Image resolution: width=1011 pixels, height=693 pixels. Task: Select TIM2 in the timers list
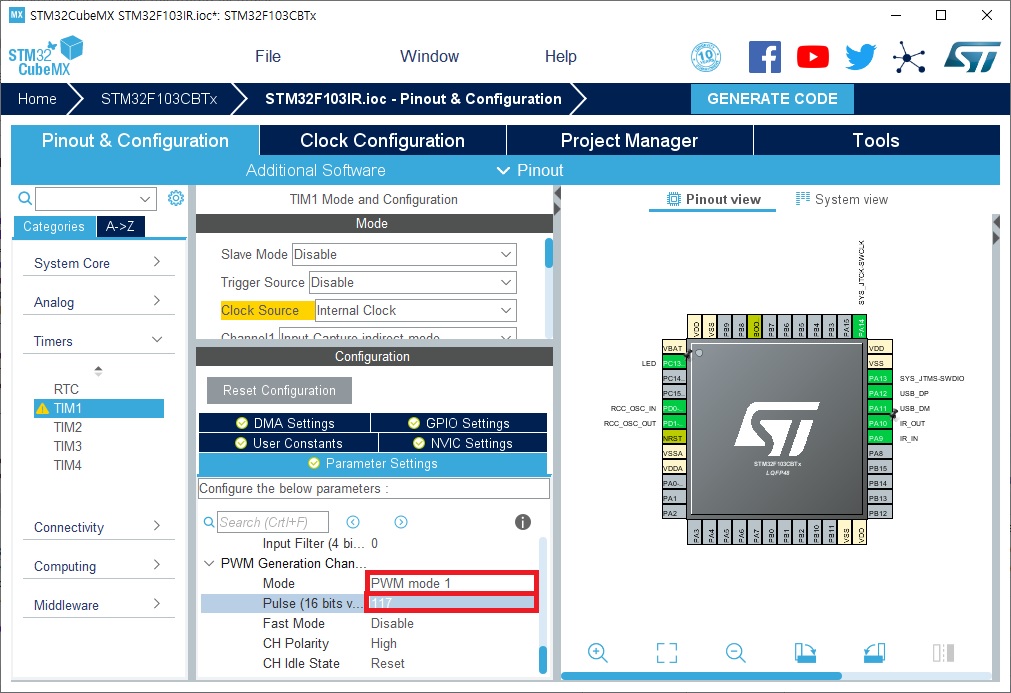tap(68, 427)
